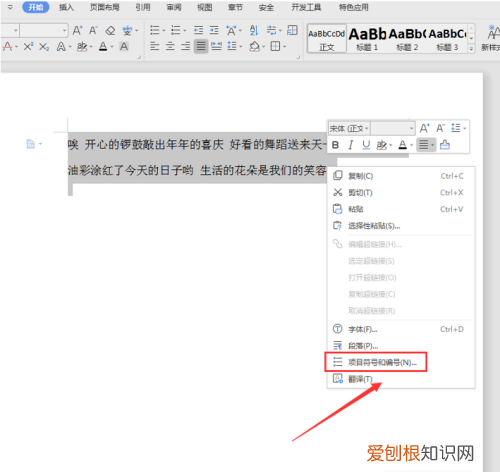500x472 pixels.
Task: Toggle strikethrough A in the ribbon
Action: point(7,47)
